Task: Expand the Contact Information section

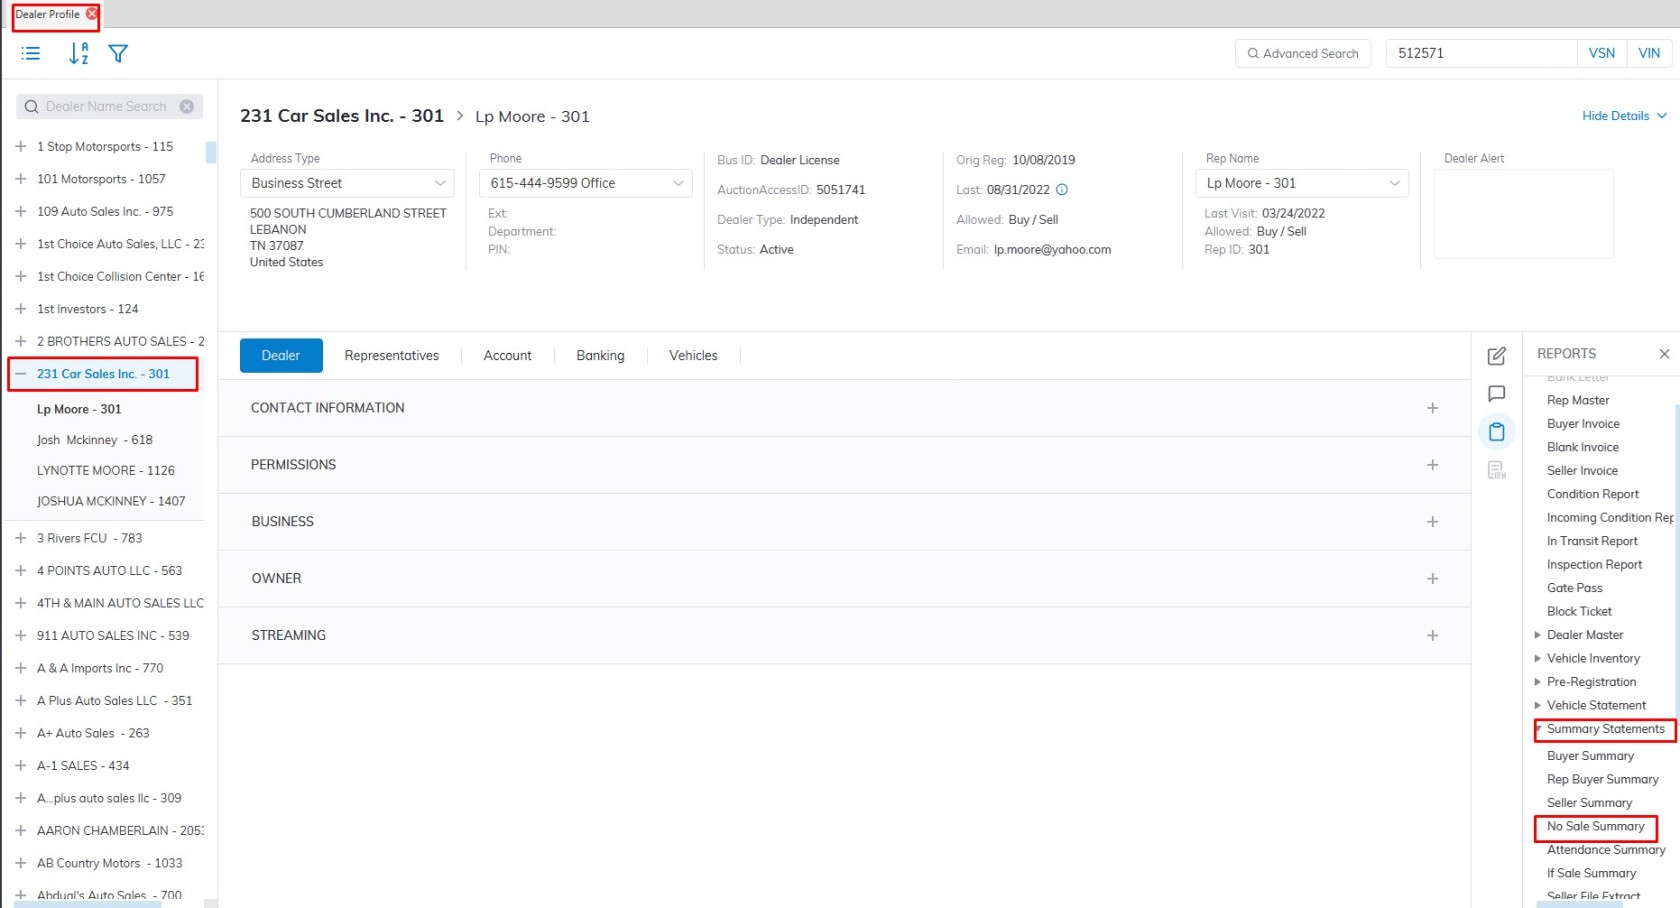Action: (x=1432, y=408)
